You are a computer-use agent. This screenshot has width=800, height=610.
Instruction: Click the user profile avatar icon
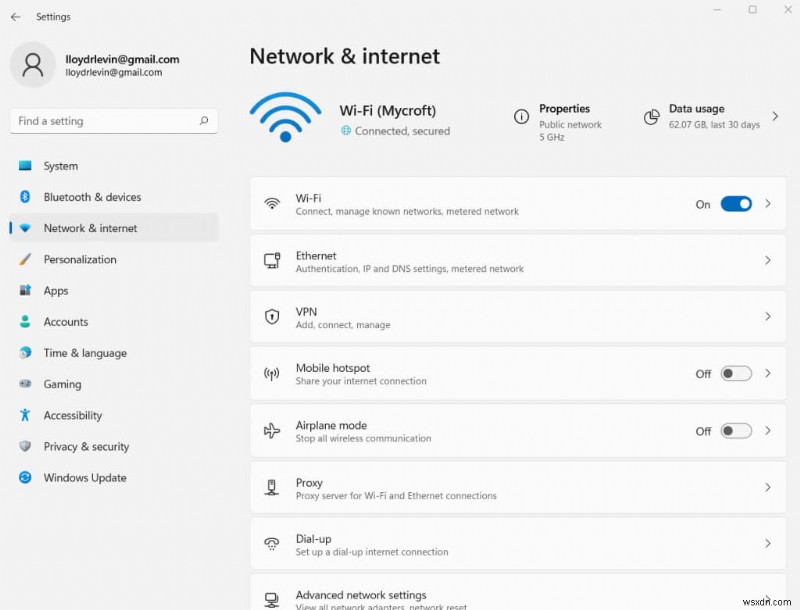tap(33, 65)
